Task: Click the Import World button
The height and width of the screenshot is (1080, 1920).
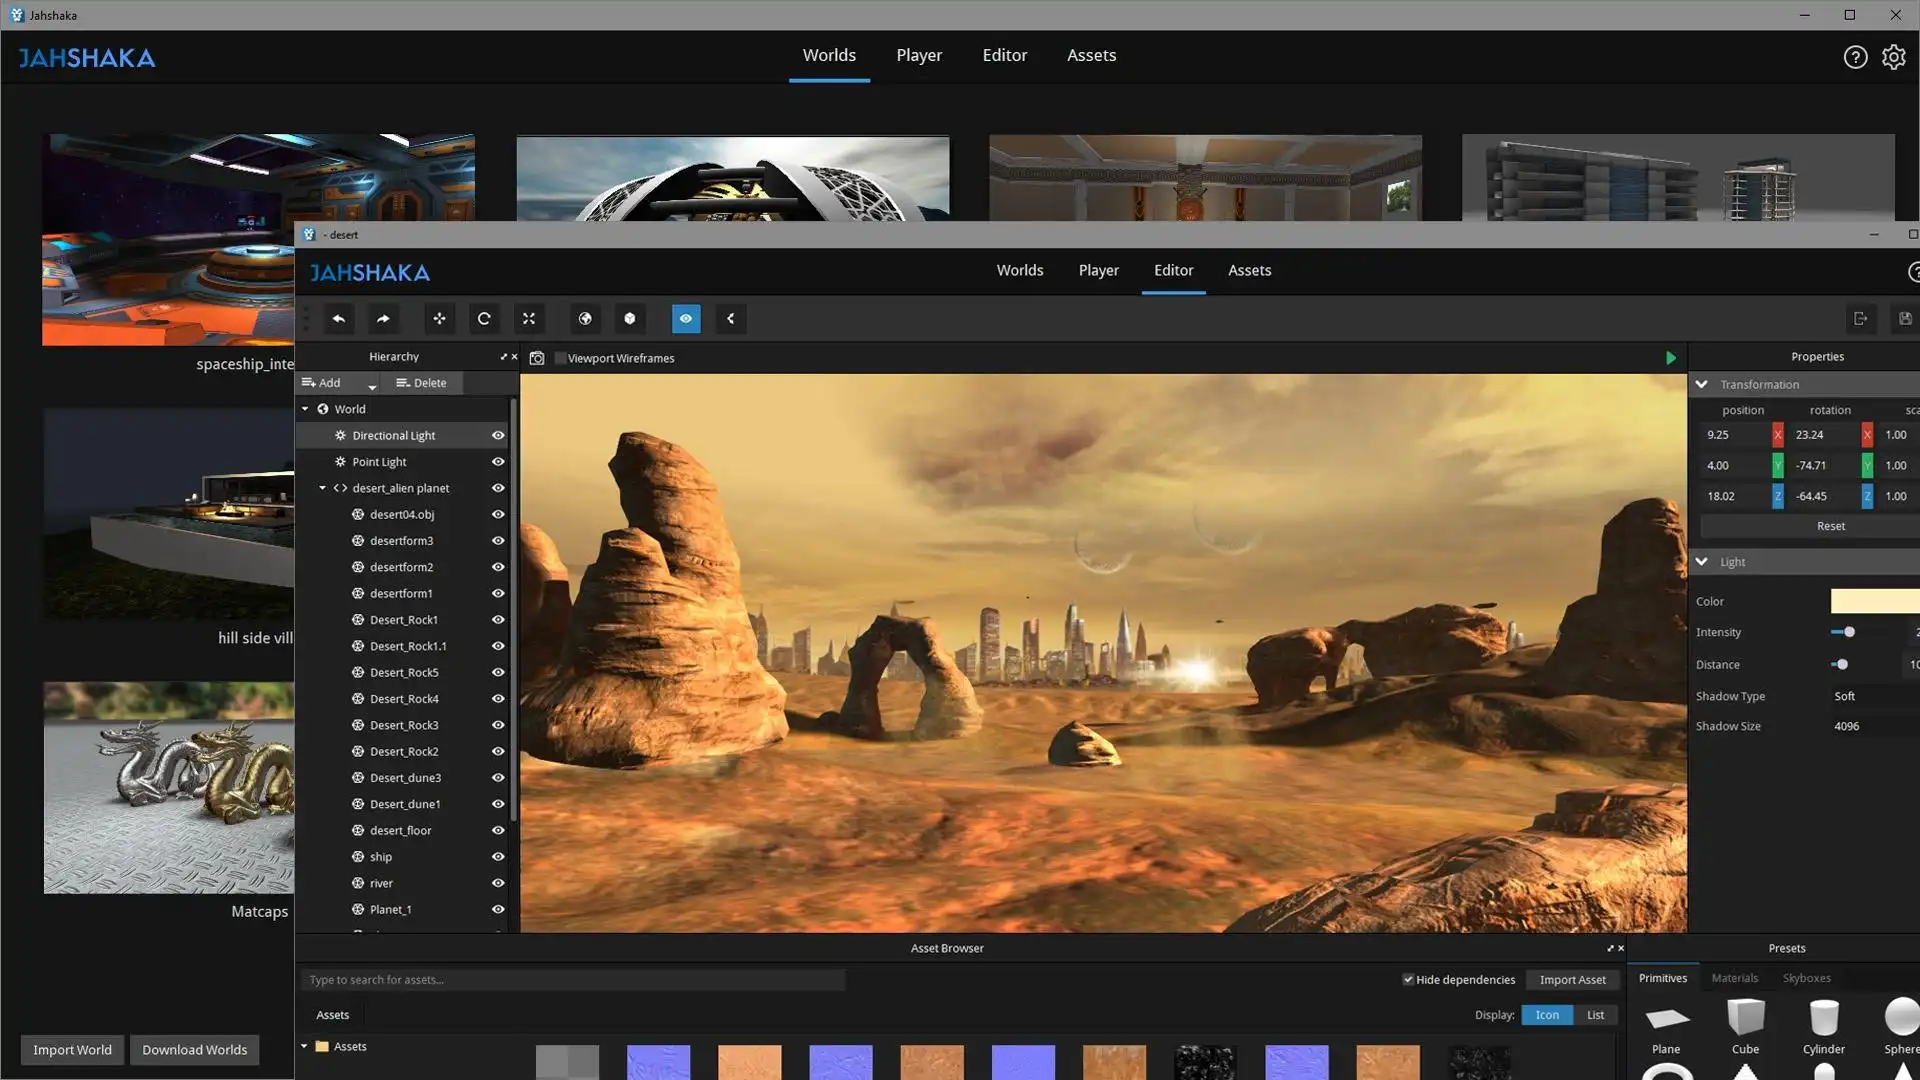Action: coord(71,1048)
